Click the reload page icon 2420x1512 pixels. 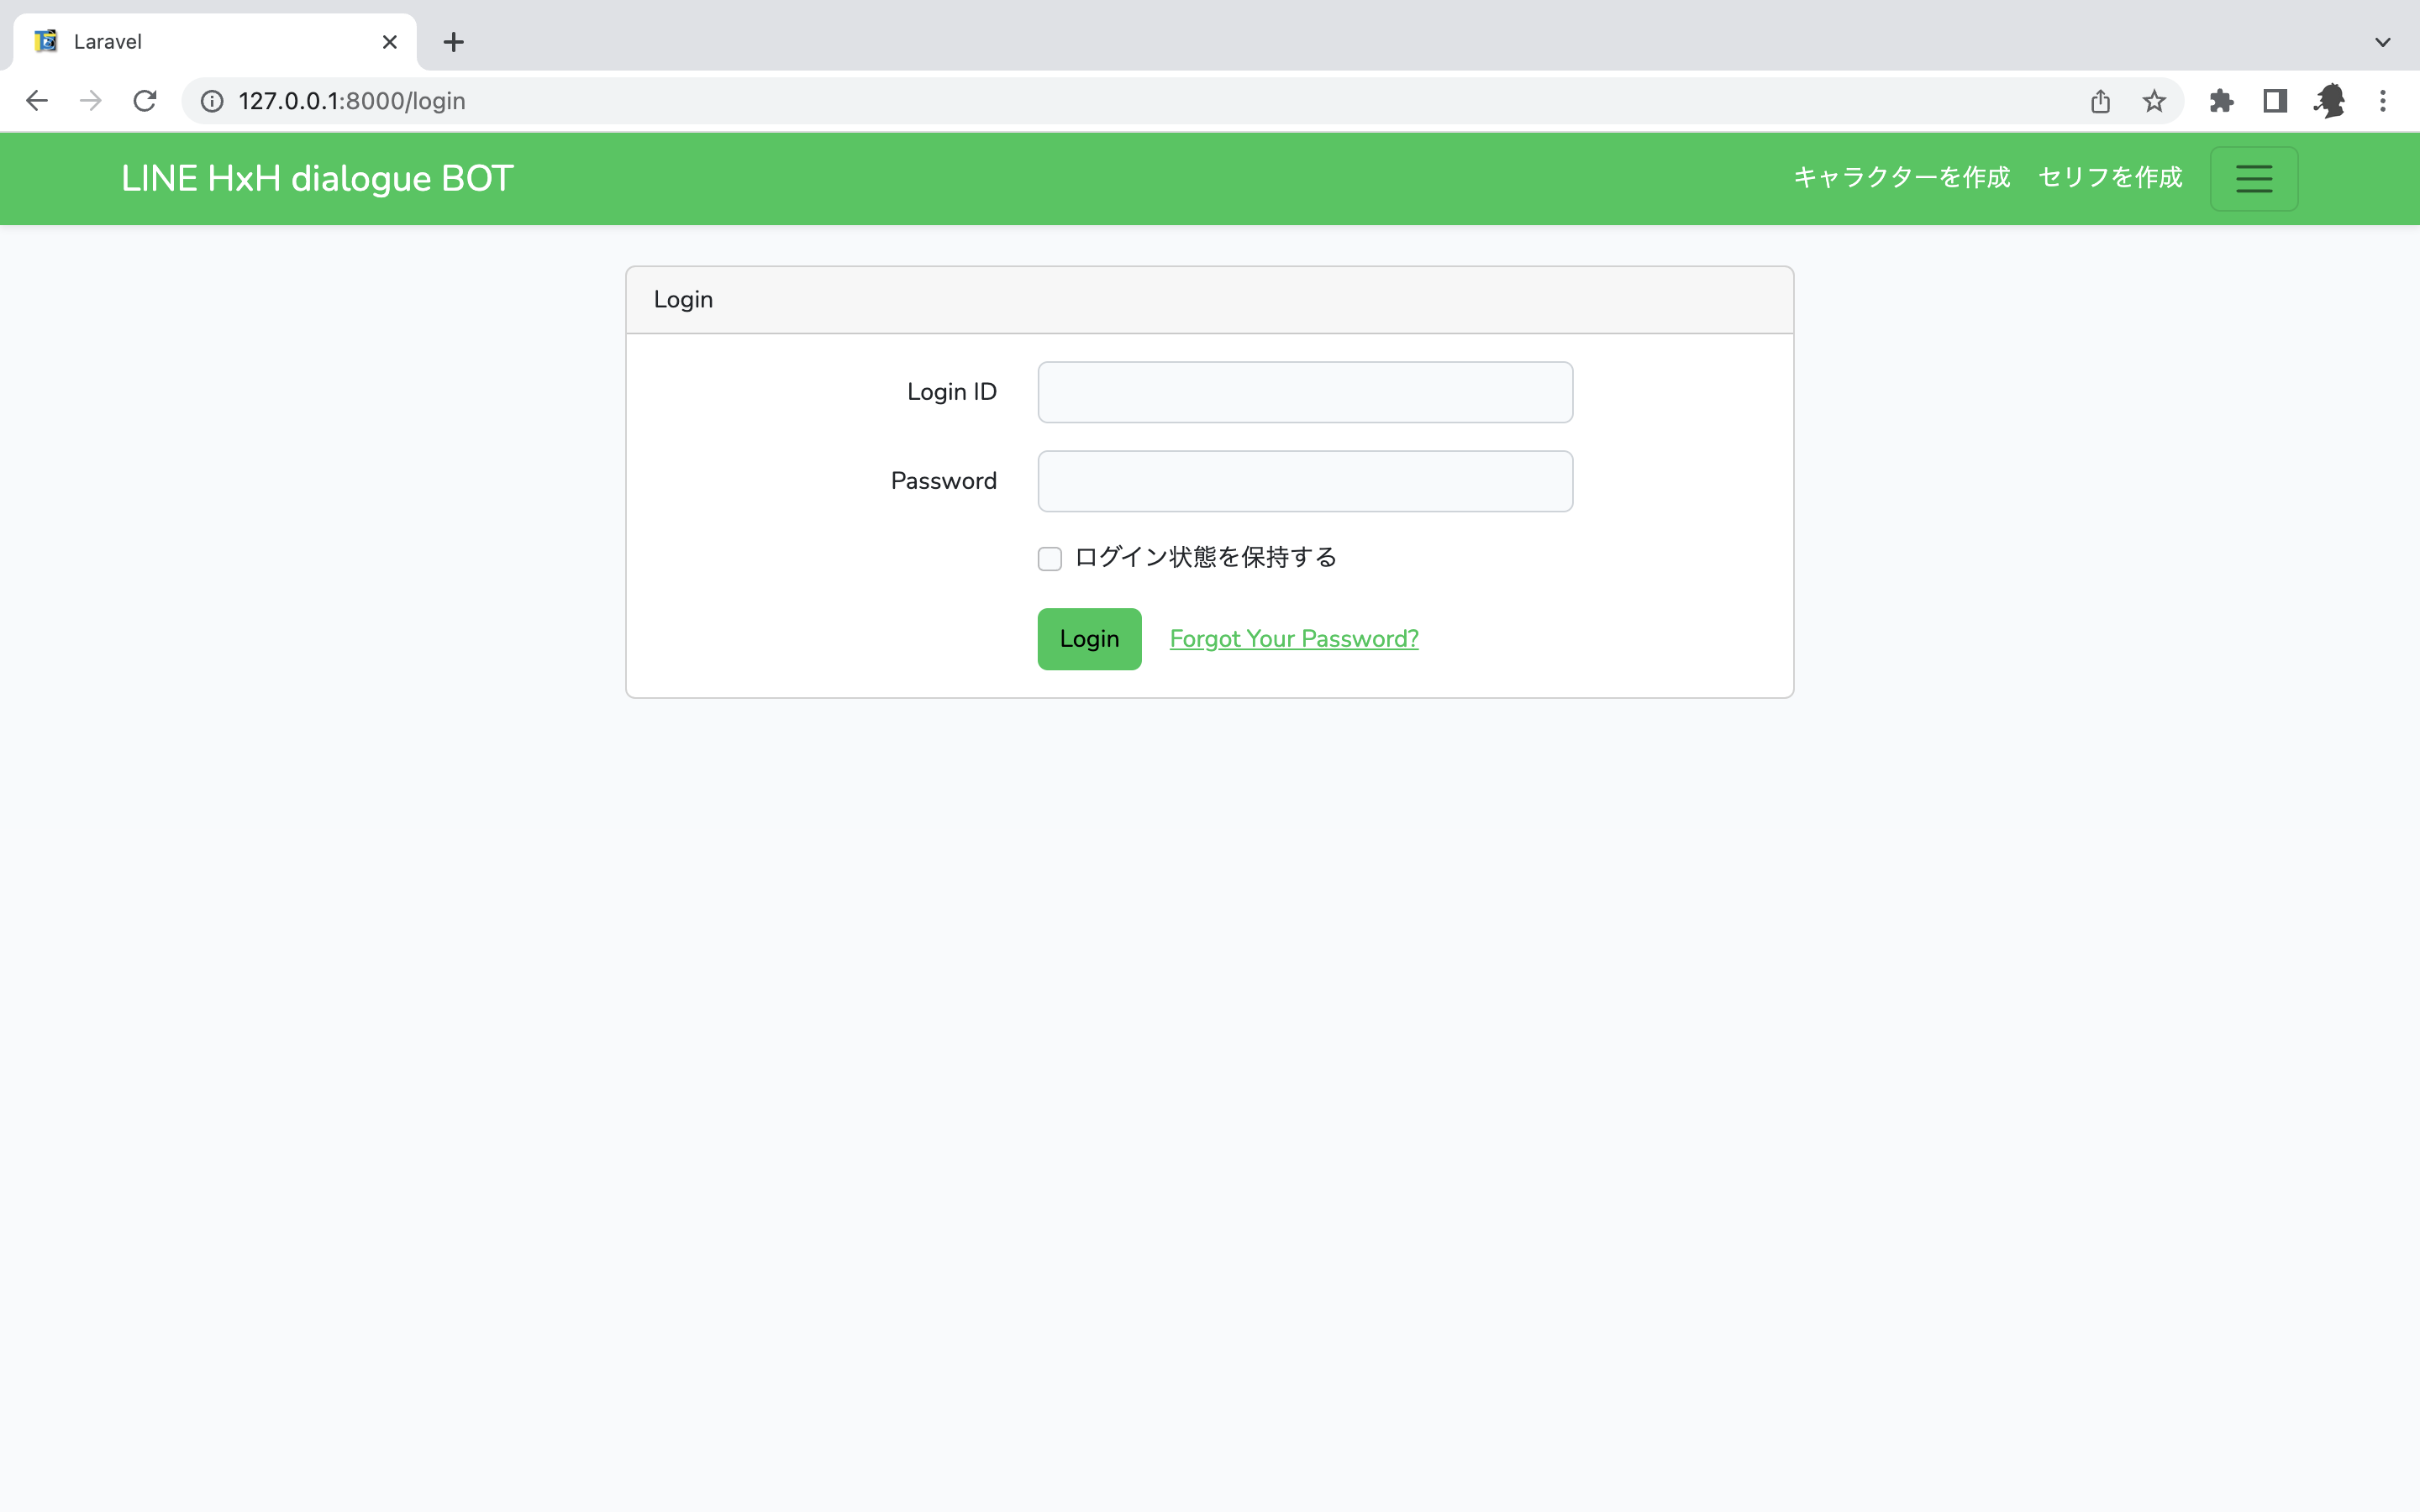144,100
